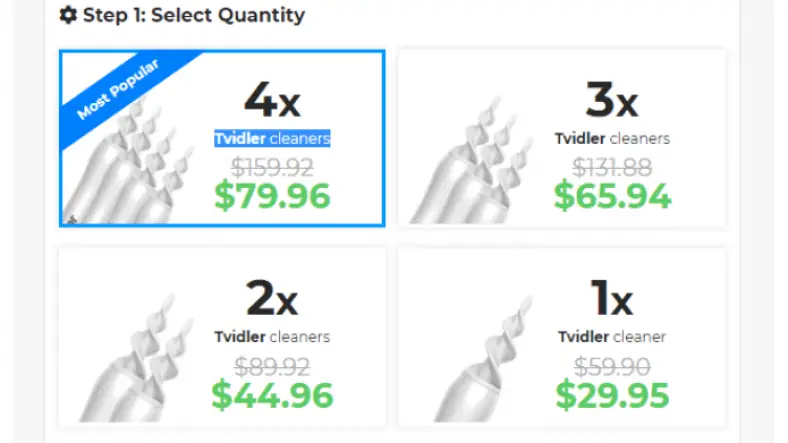Click the crossed-out $89.92 price
The image size is (788, 443).
tap(272, 365)
